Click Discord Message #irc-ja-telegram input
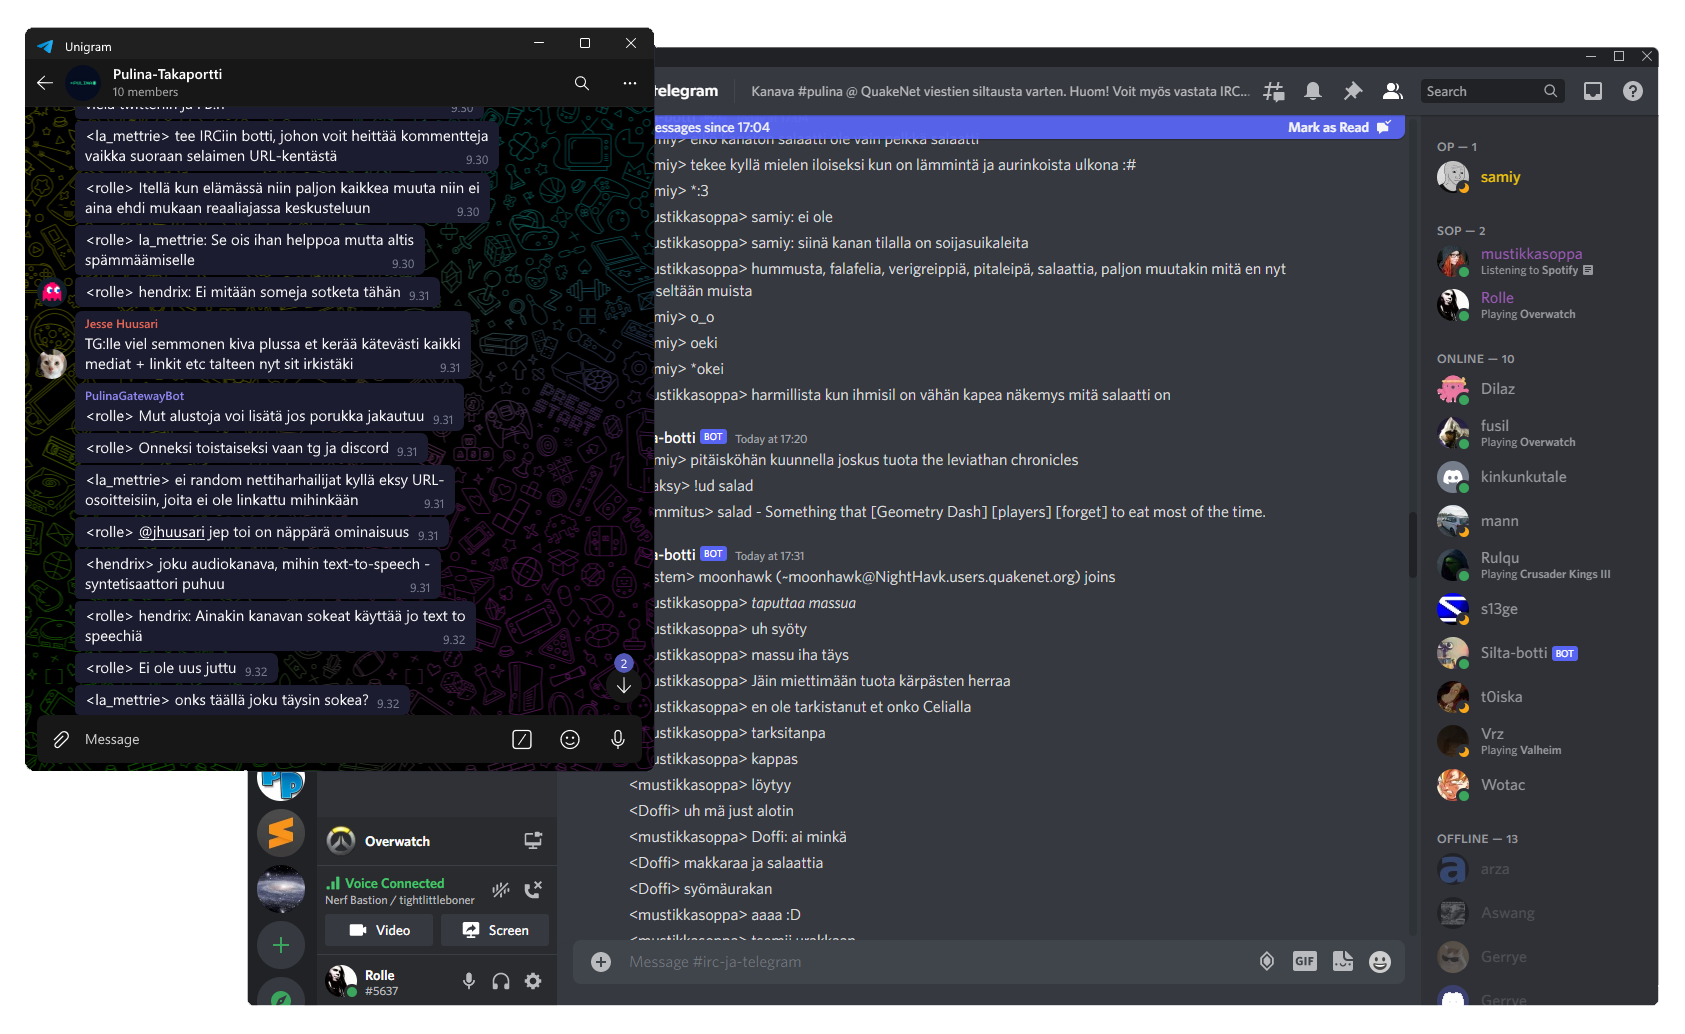This screenshot has height=1034, width=1685. click(x=930, y=962)
